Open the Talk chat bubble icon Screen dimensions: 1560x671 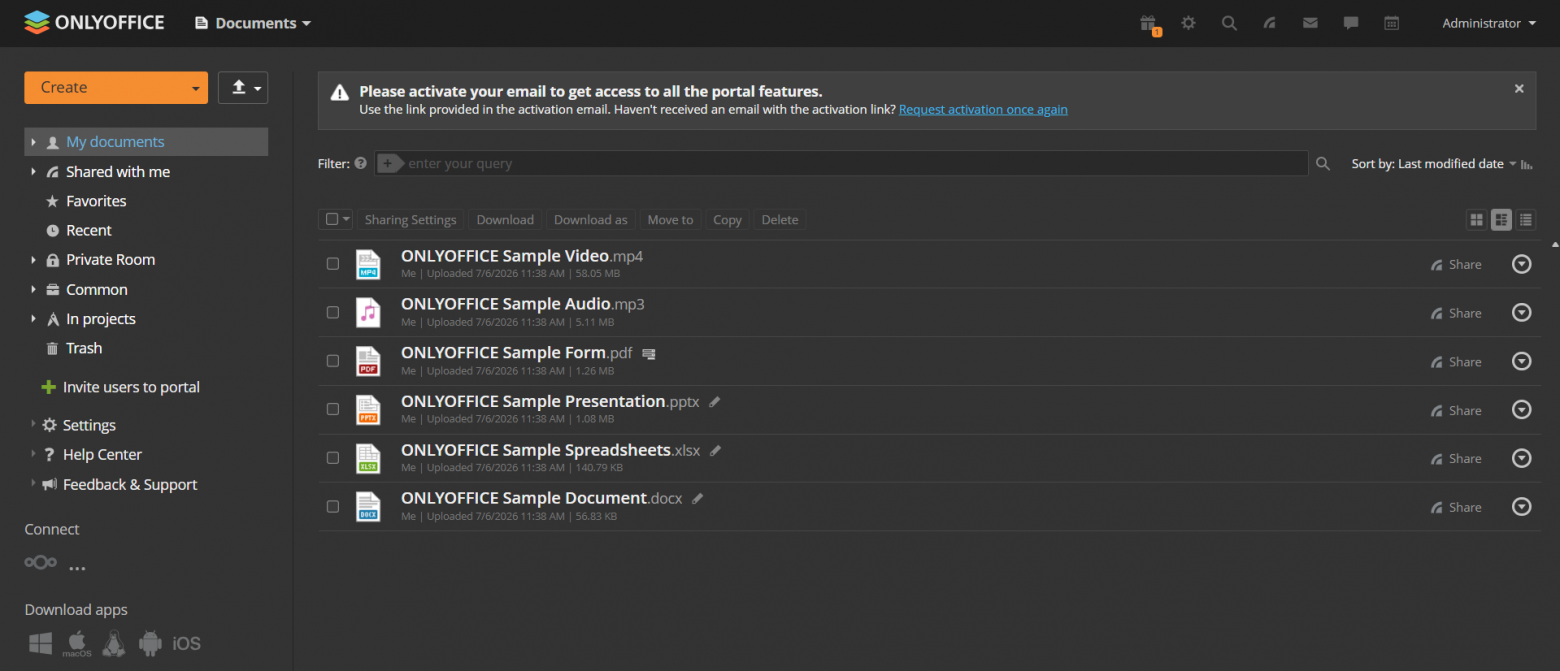1351,23
